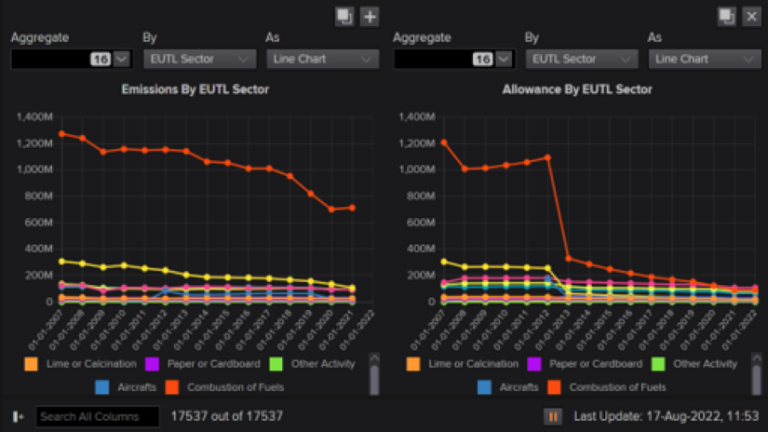The image size is (768, 432).
Task: Toggle the Combustion of Fuels swatch in the Allowance legend
Action: click(554, 387)
